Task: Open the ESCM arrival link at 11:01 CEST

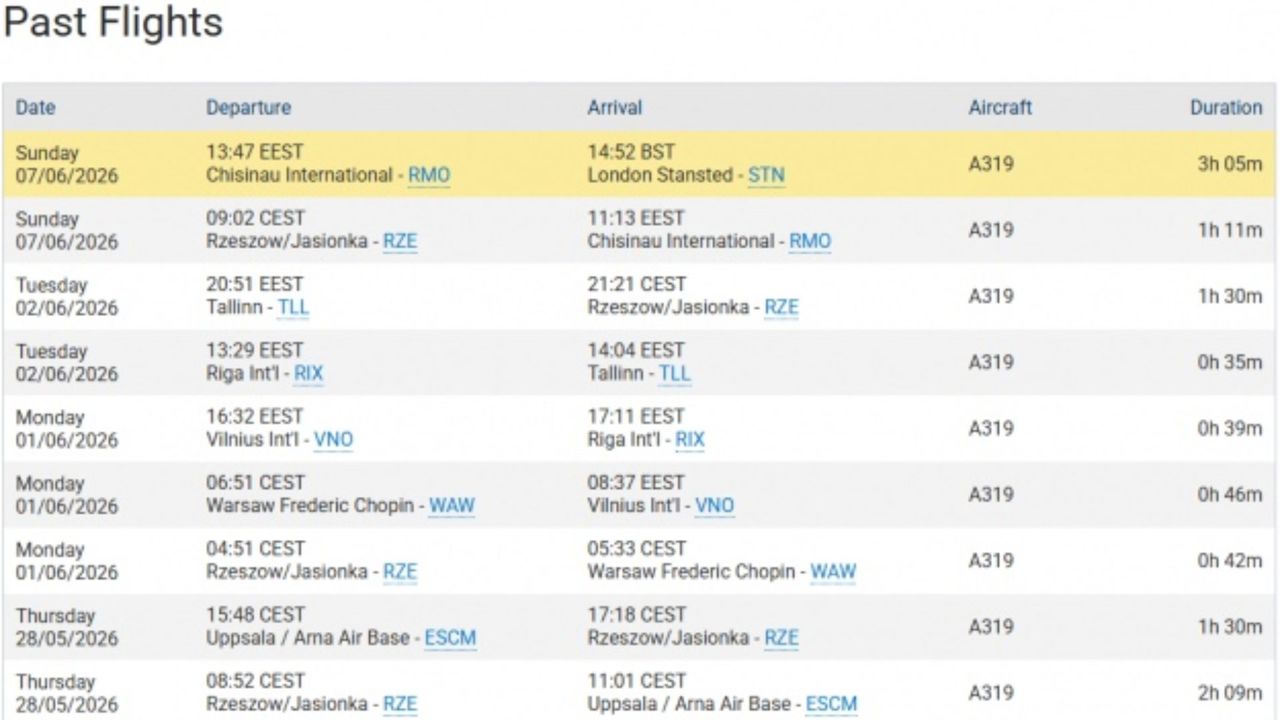Action: click(x=831, y=704)
